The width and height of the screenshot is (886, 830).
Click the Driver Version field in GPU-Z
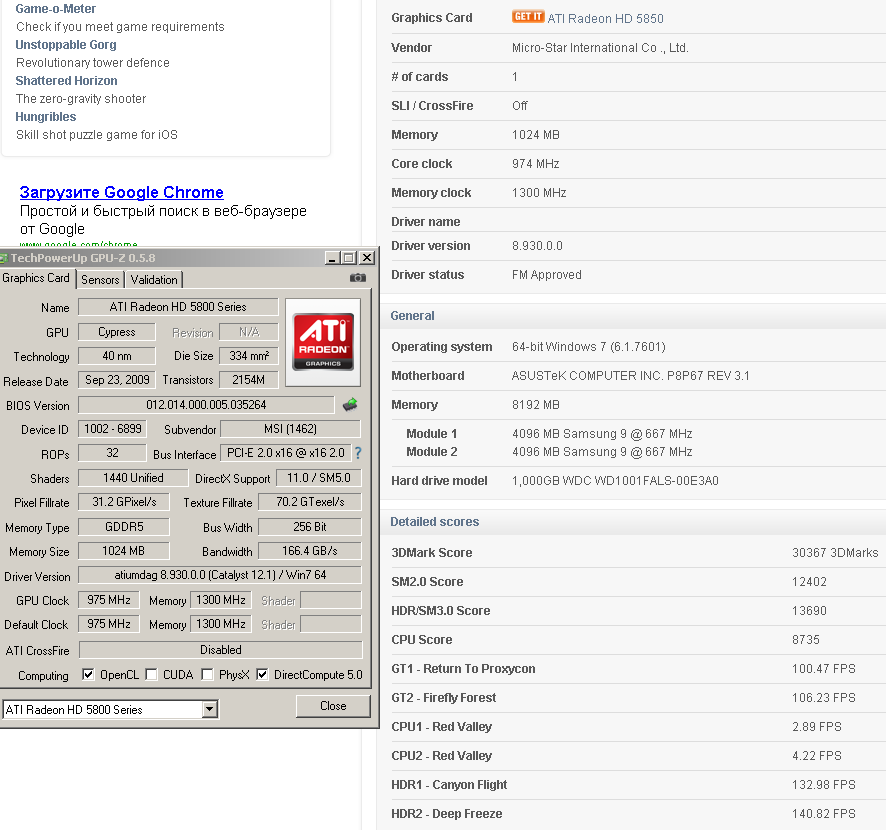pos(220,575)
